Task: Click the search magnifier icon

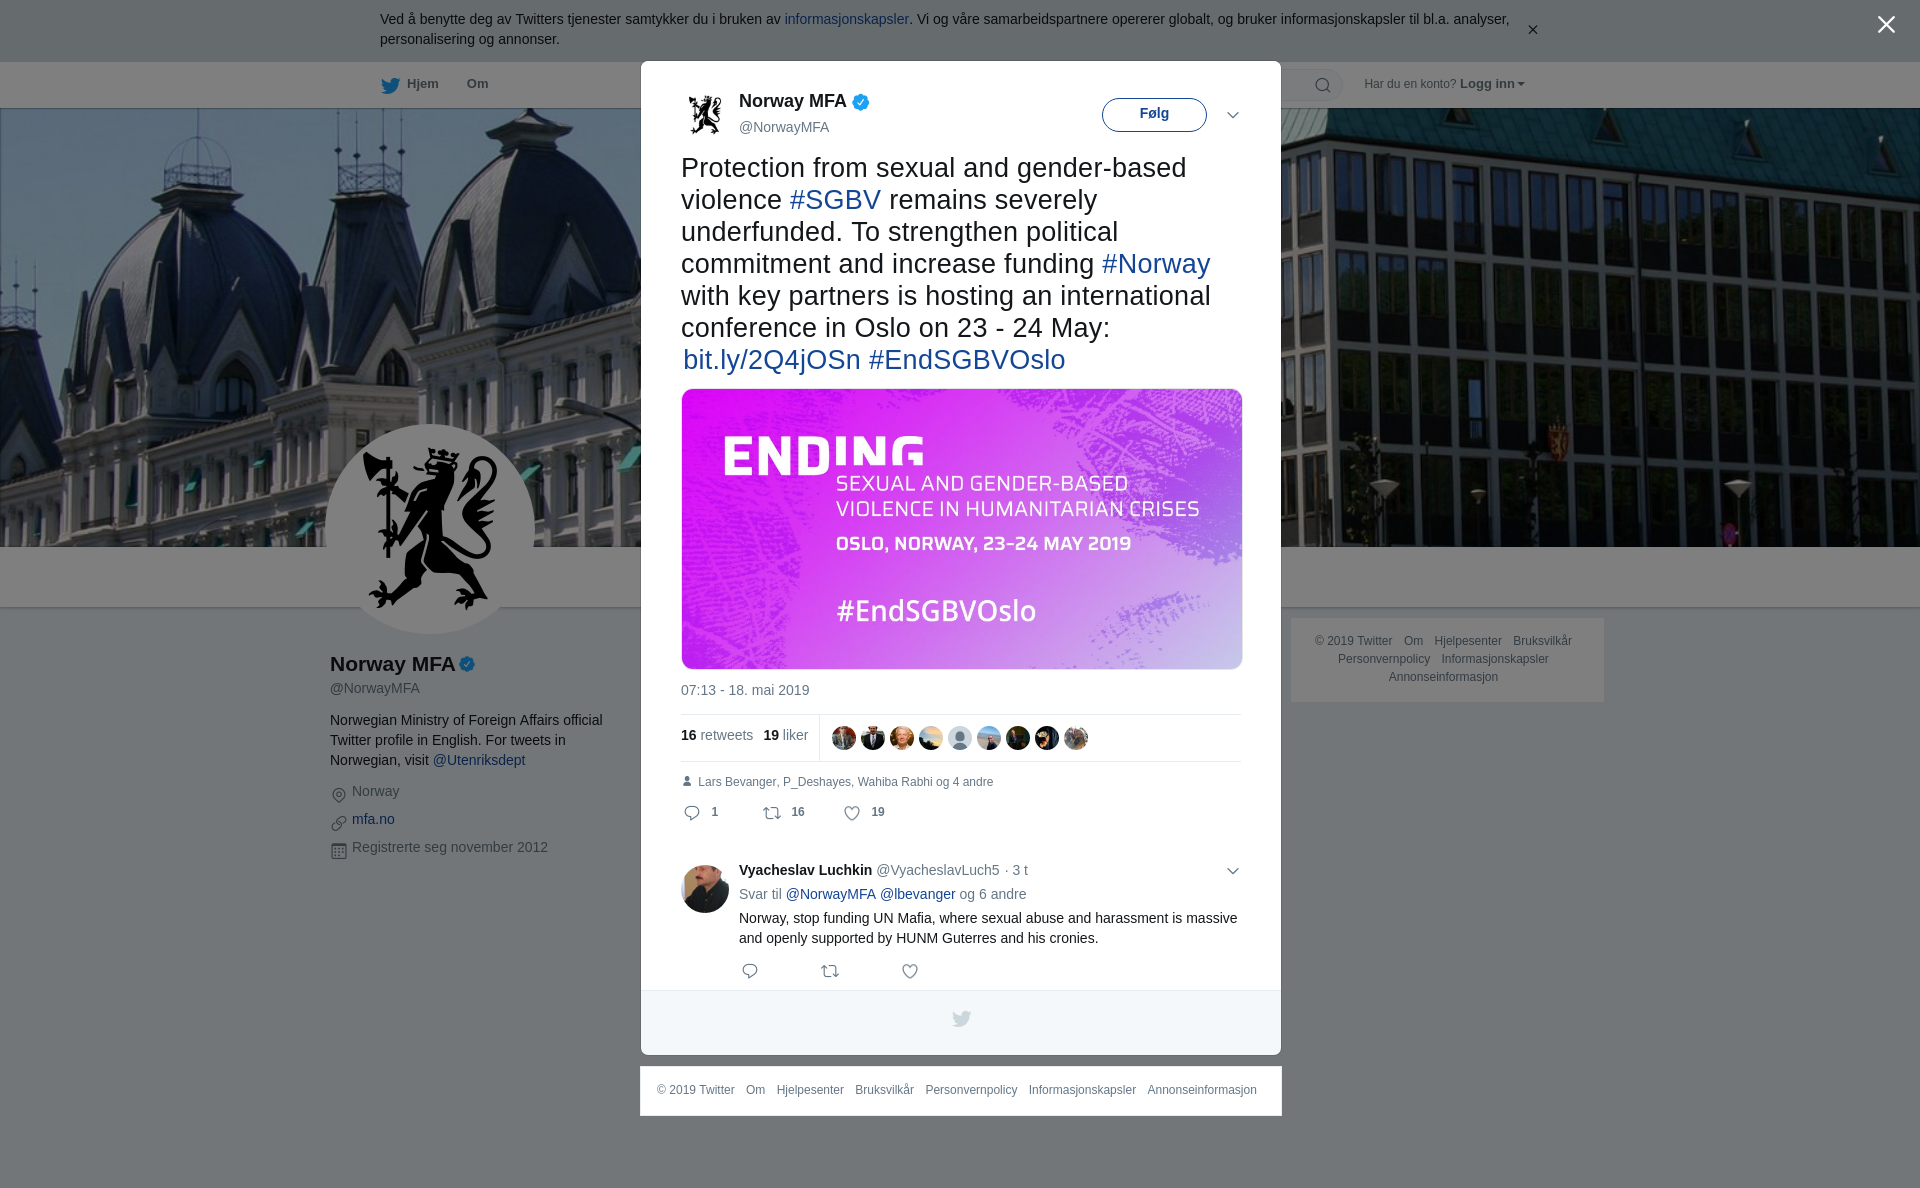Action: [x=1323, y=85]
